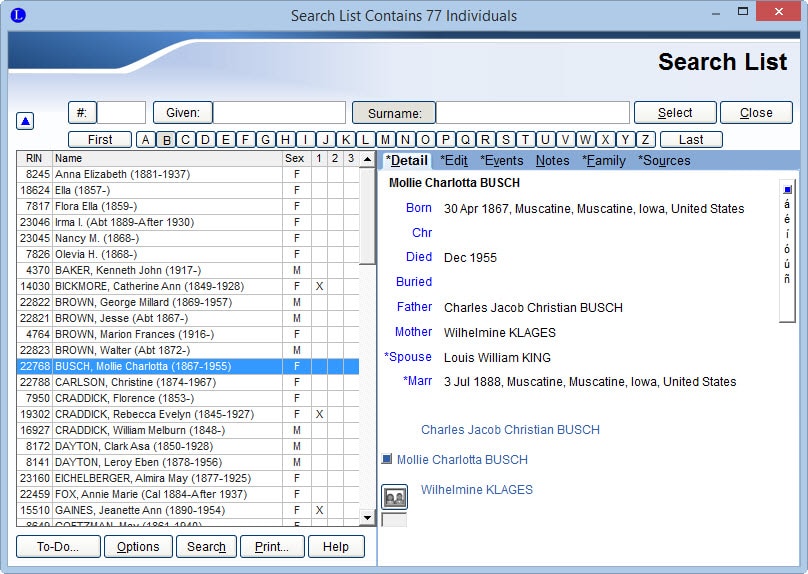Click the list's vertical scrollbar thumb
The image size is (808, 574).
tap(367, 215)
